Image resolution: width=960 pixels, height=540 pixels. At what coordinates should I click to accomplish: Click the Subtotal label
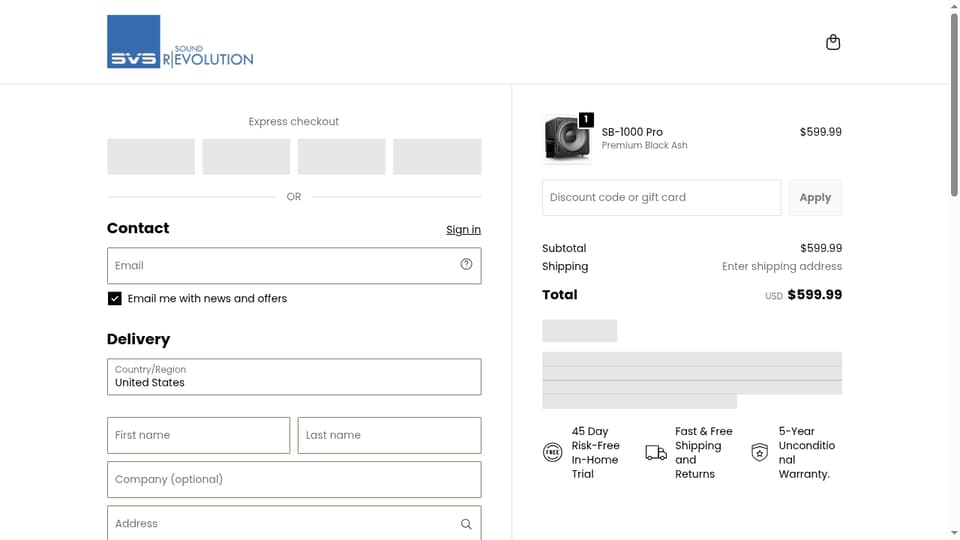coord(564,248)
